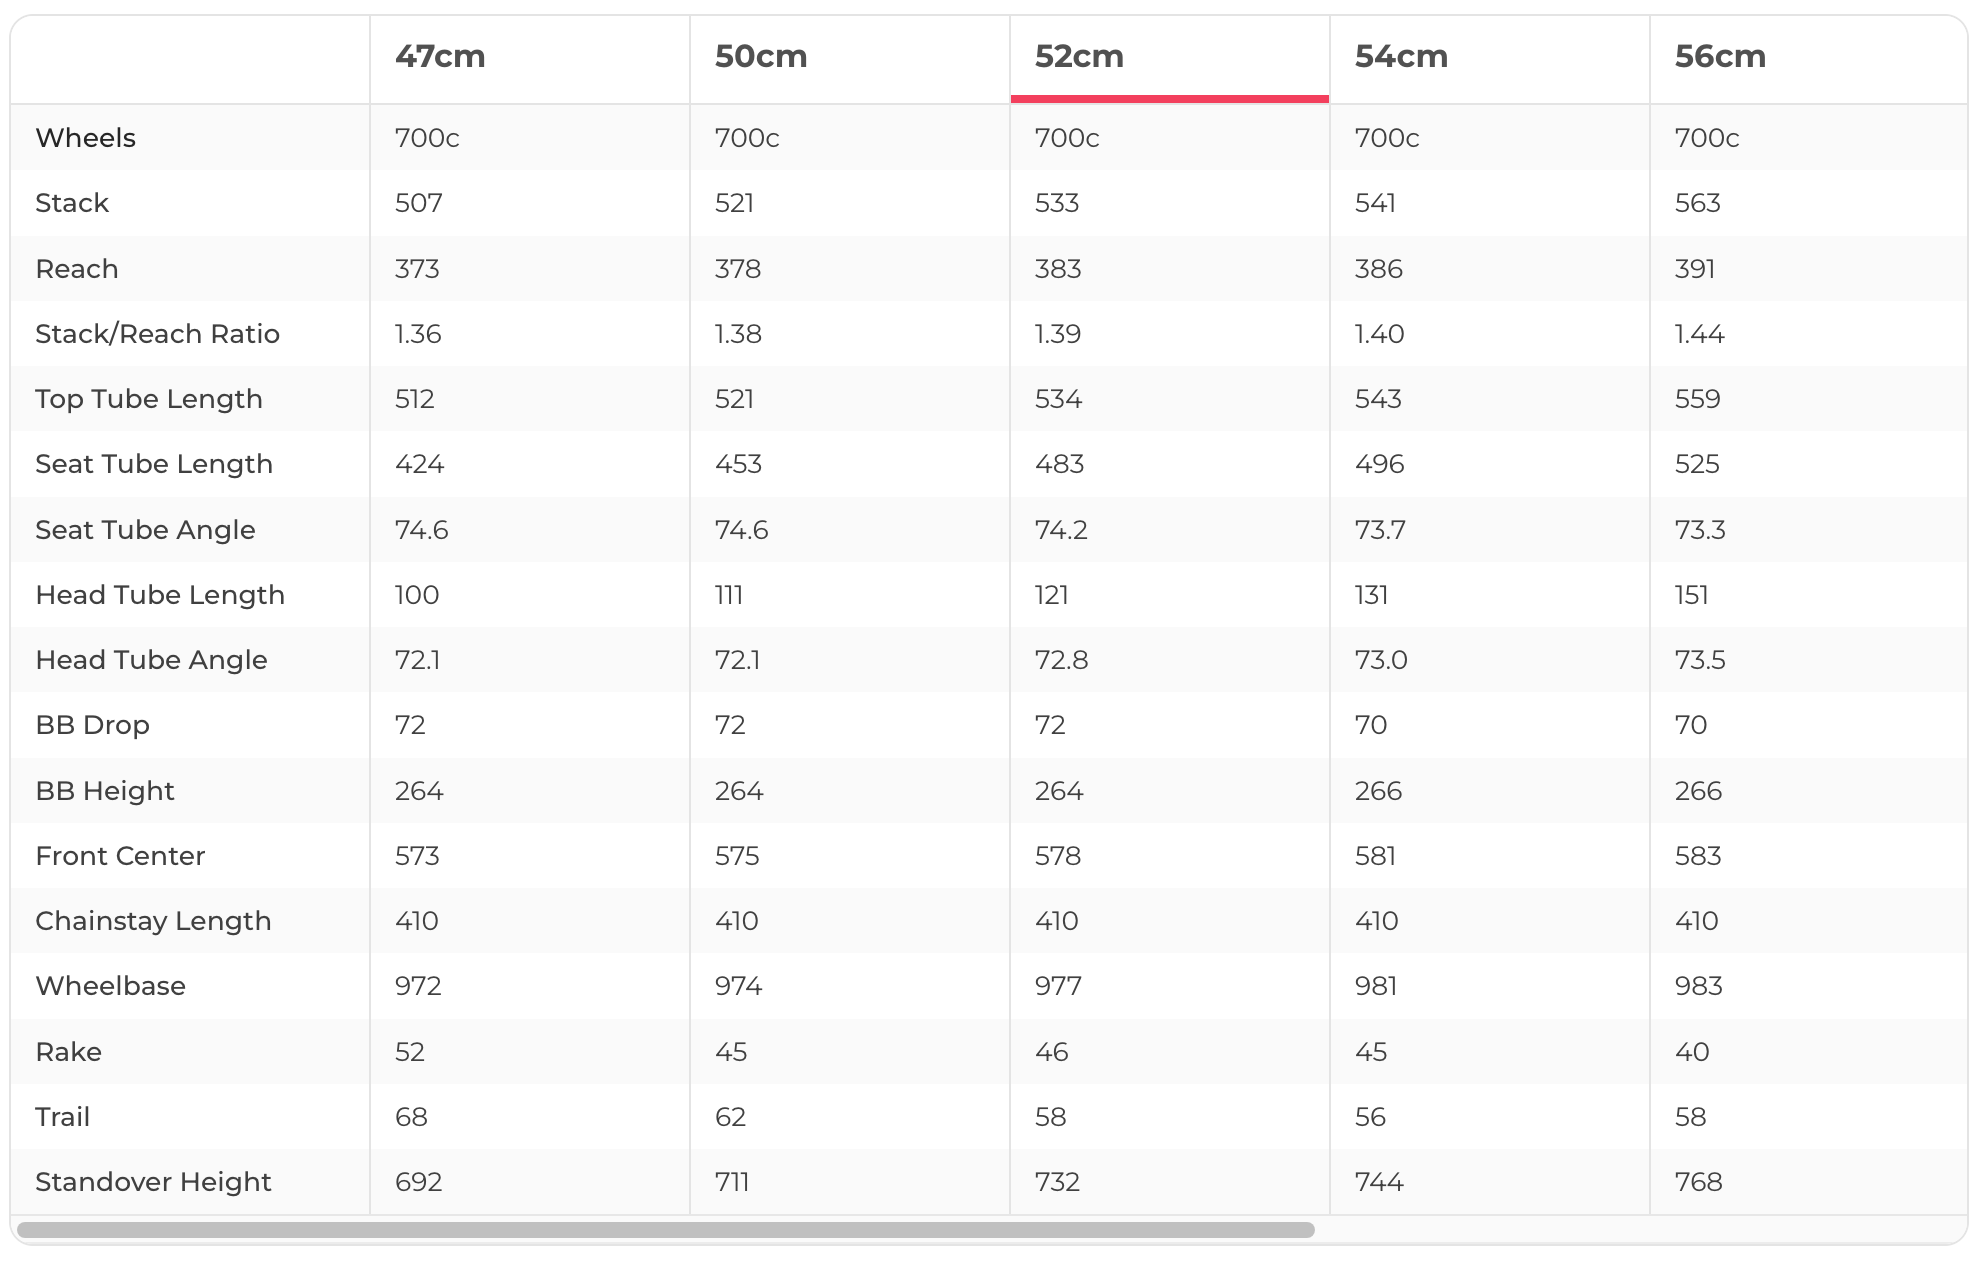Select the 47cm Rake value 52
This screenshot has width=1982, height=1264.
410,1052
